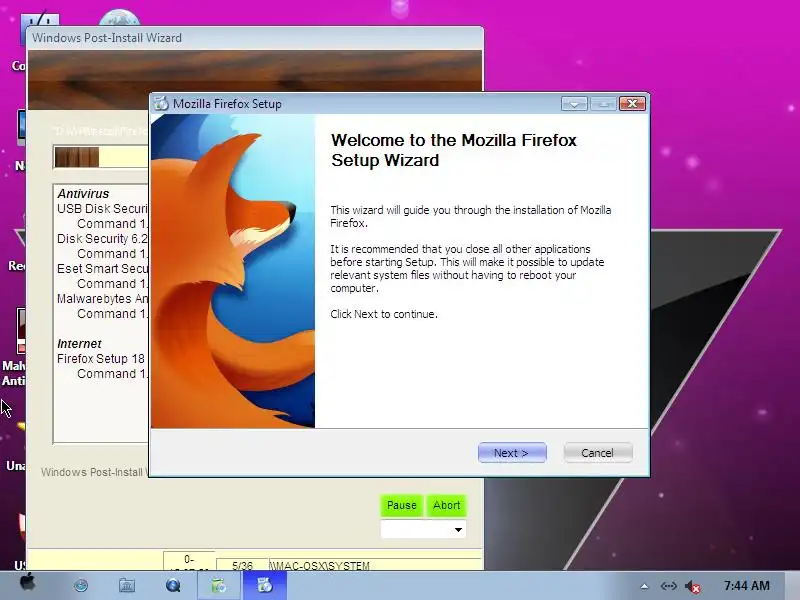Screen dimensions: 800x600
Task: Click the Welcome to Mozilla Firefox Setup heading
Action: coord(454,150)
